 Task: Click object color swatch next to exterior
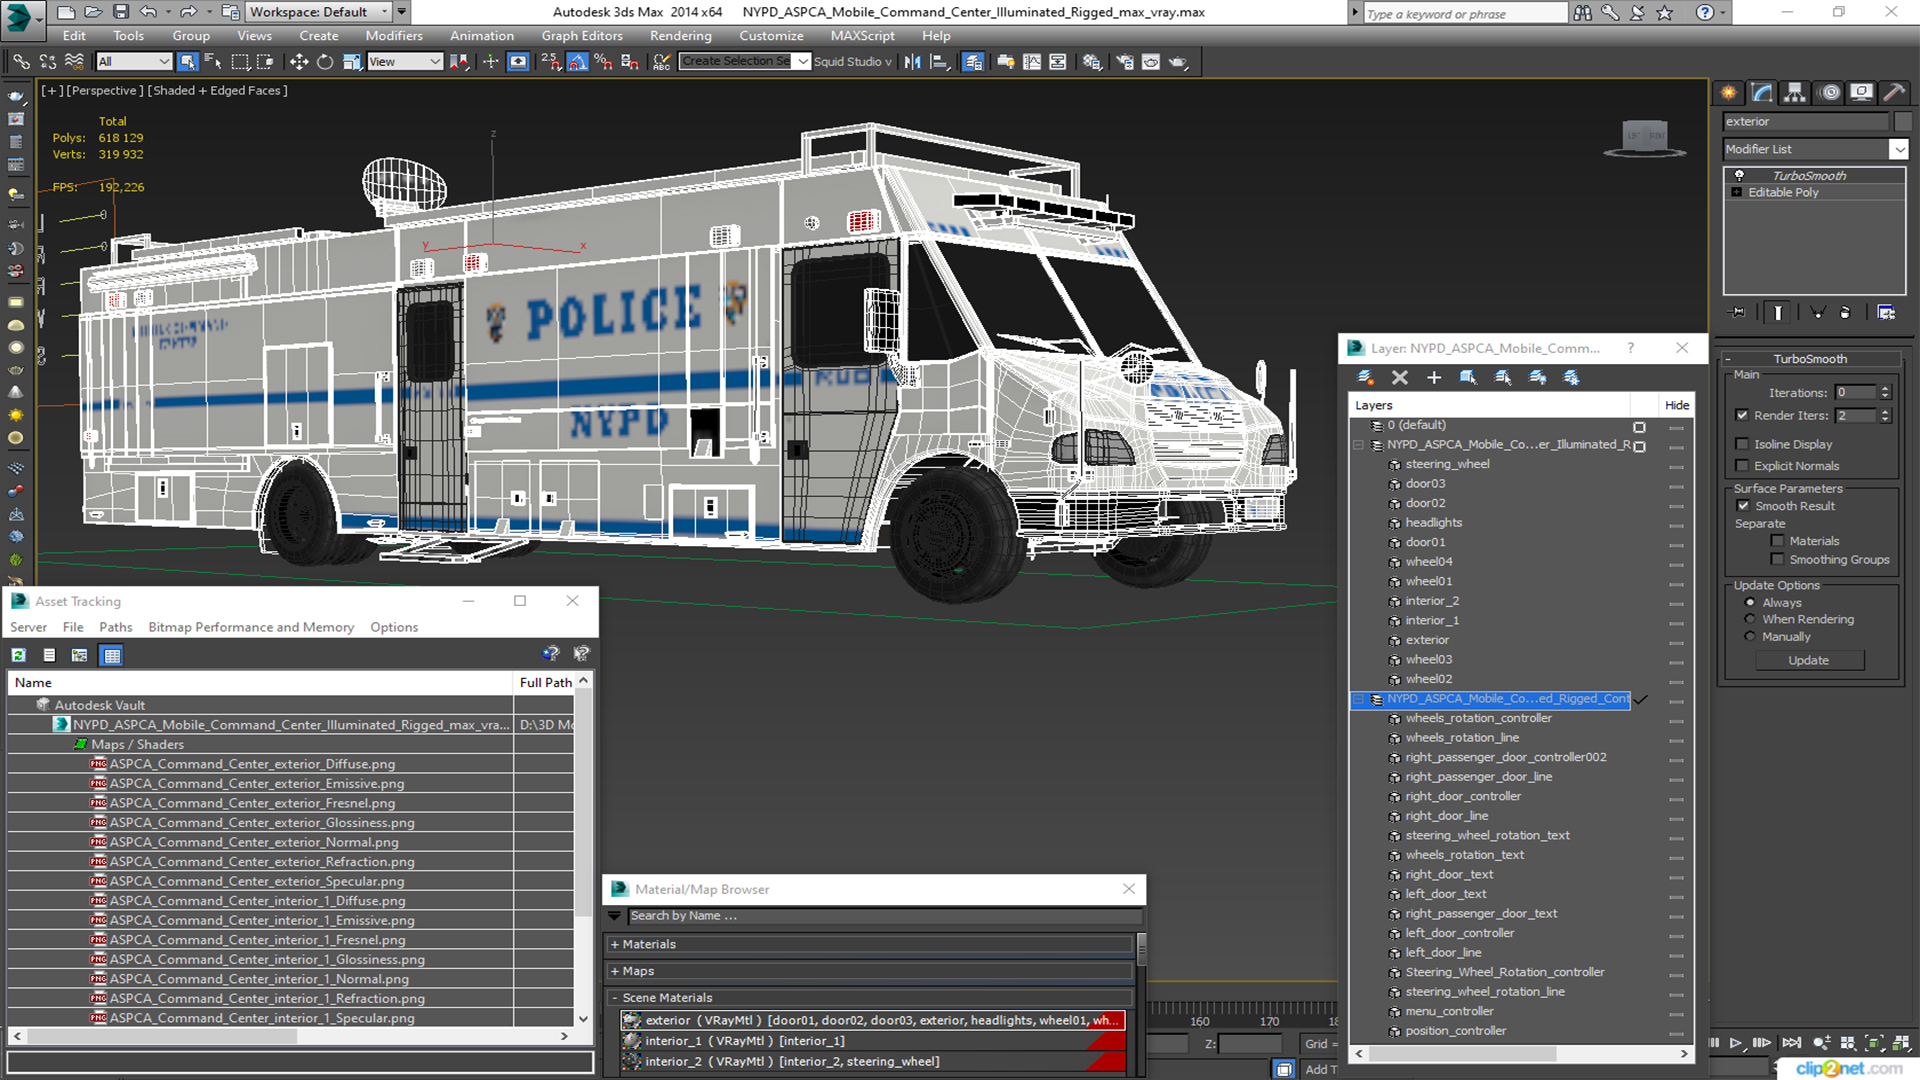1903,122
